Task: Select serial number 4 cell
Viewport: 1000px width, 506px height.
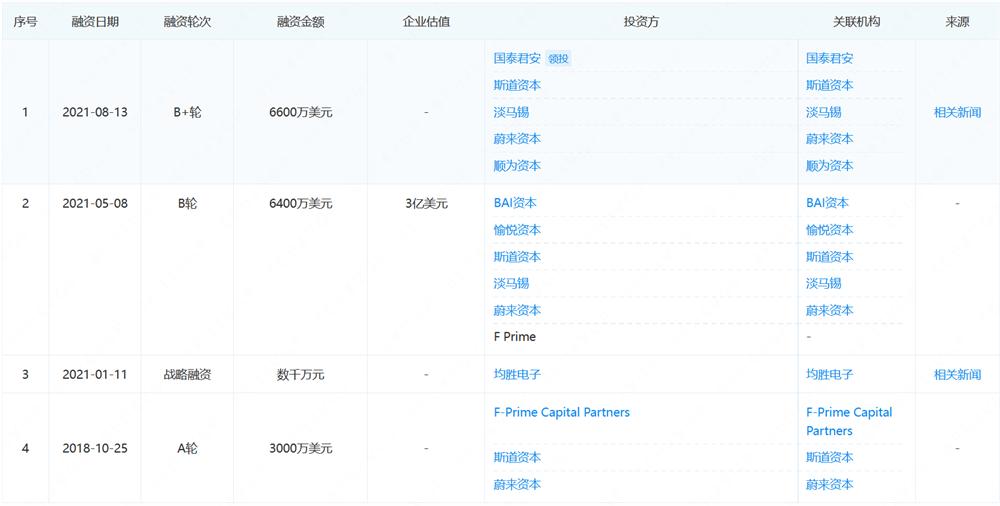Action: [25, 449]
